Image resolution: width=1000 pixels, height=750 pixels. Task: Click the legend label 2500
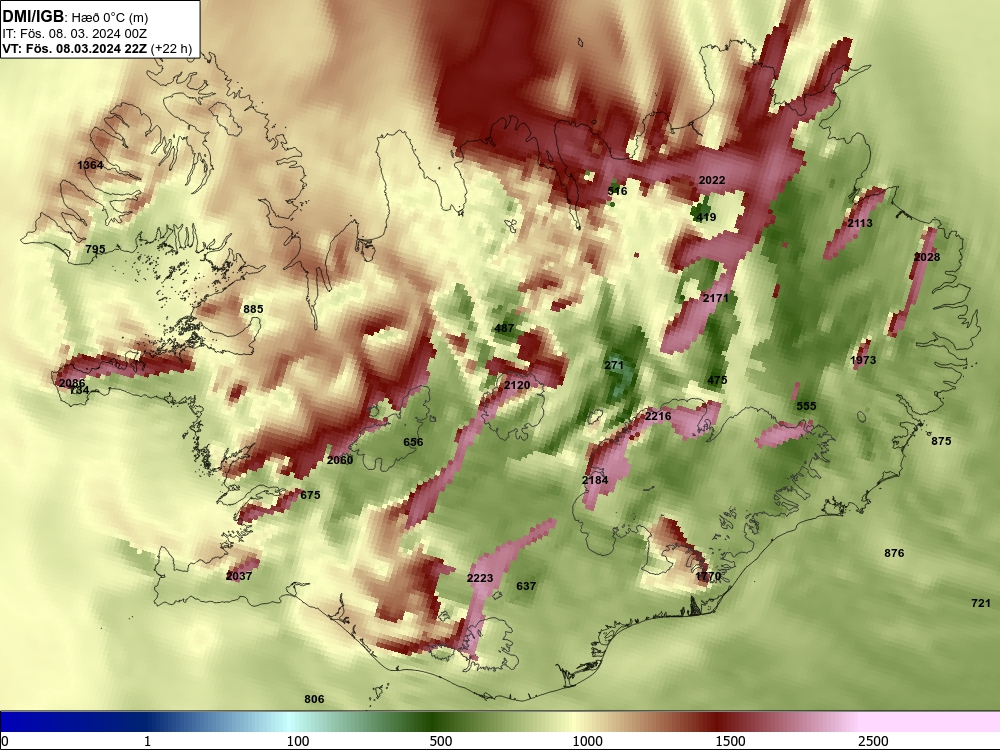873,741
